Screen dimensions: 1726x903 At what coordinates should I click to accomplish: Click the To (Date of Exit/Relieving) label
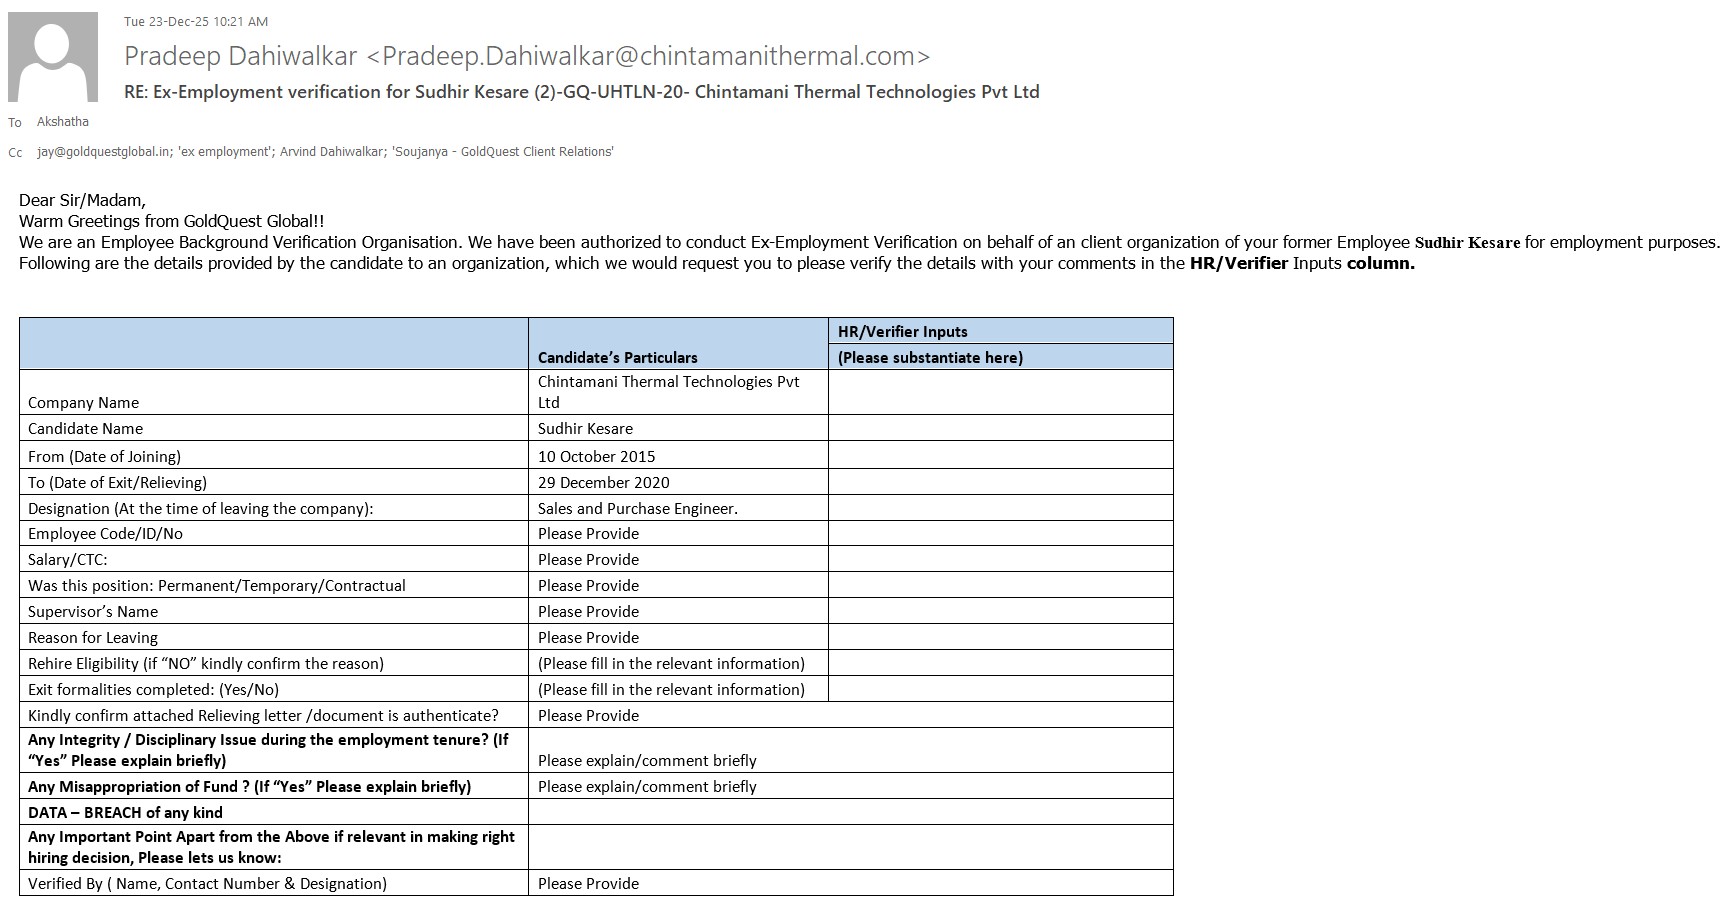pos(117,482)
